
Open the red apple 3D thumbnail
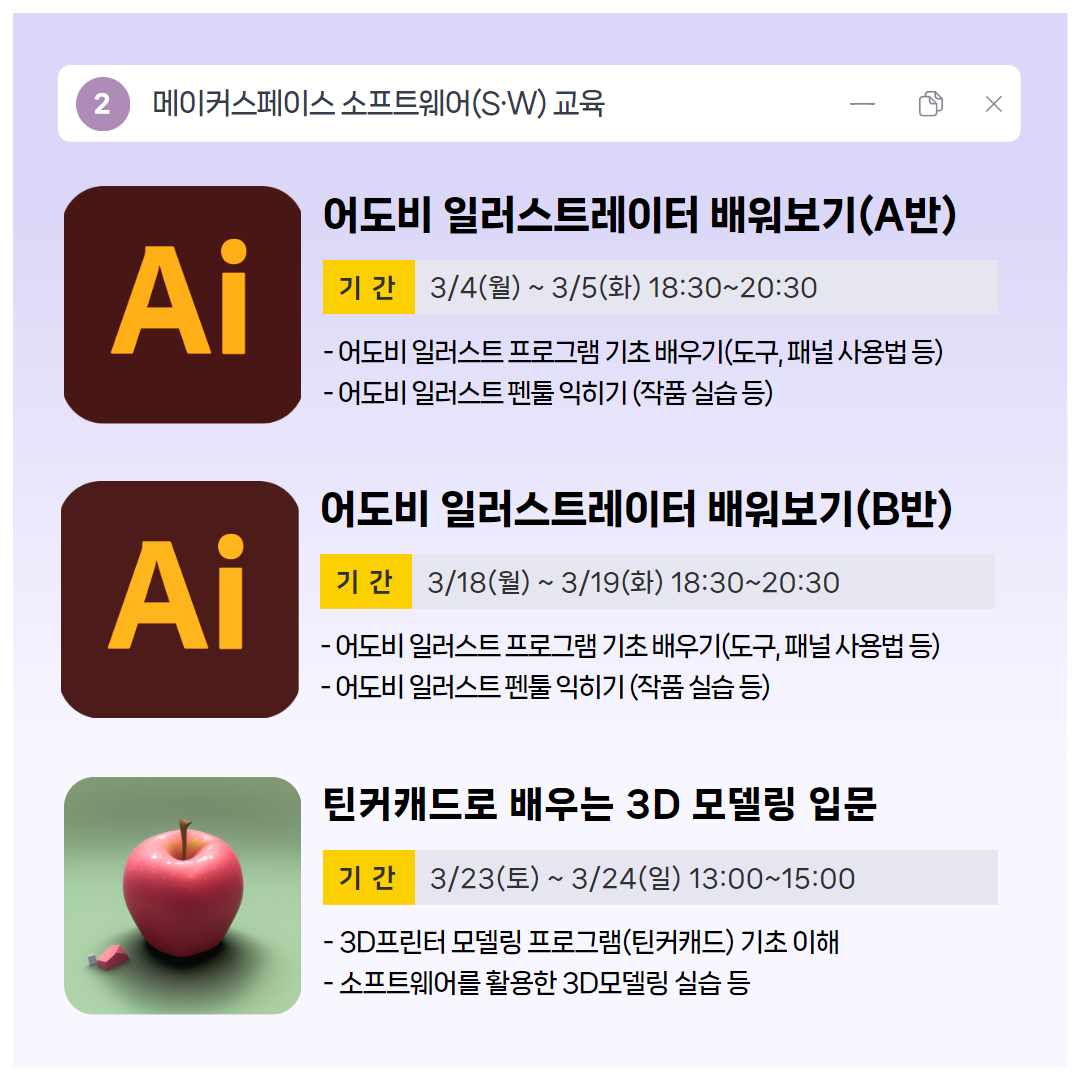coord(183,895)
